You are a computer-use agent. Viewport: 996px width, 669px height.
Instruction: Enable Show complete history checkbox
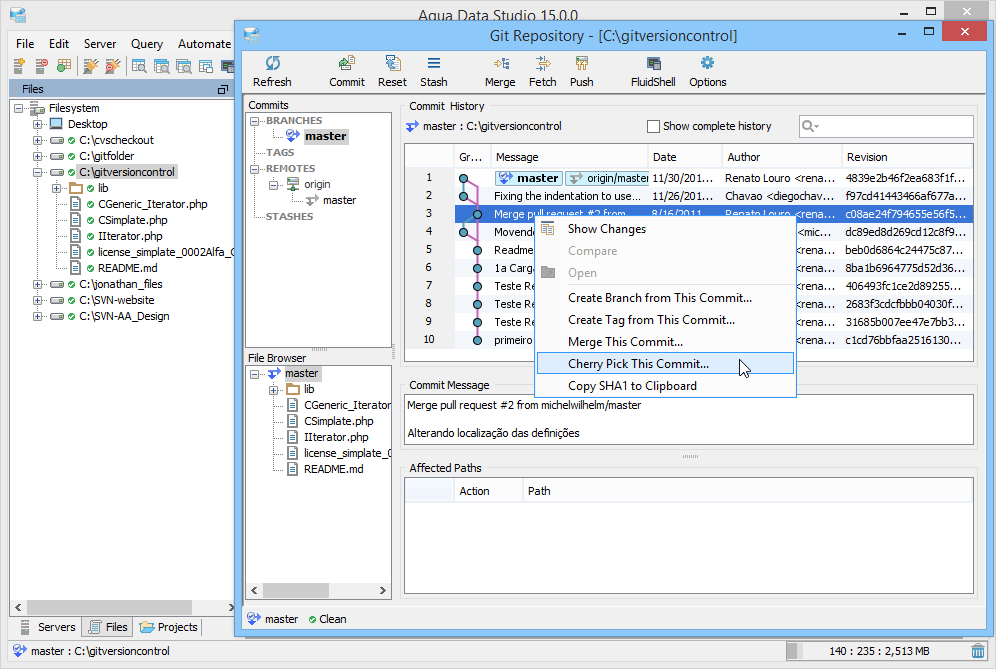653,126
